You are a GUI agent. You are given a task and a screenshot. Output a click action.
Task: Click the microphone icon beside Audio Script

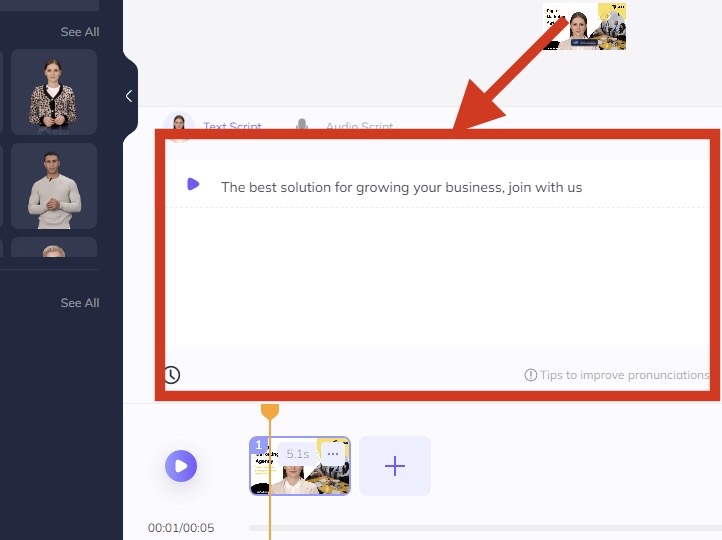click(x=302, y=126)
